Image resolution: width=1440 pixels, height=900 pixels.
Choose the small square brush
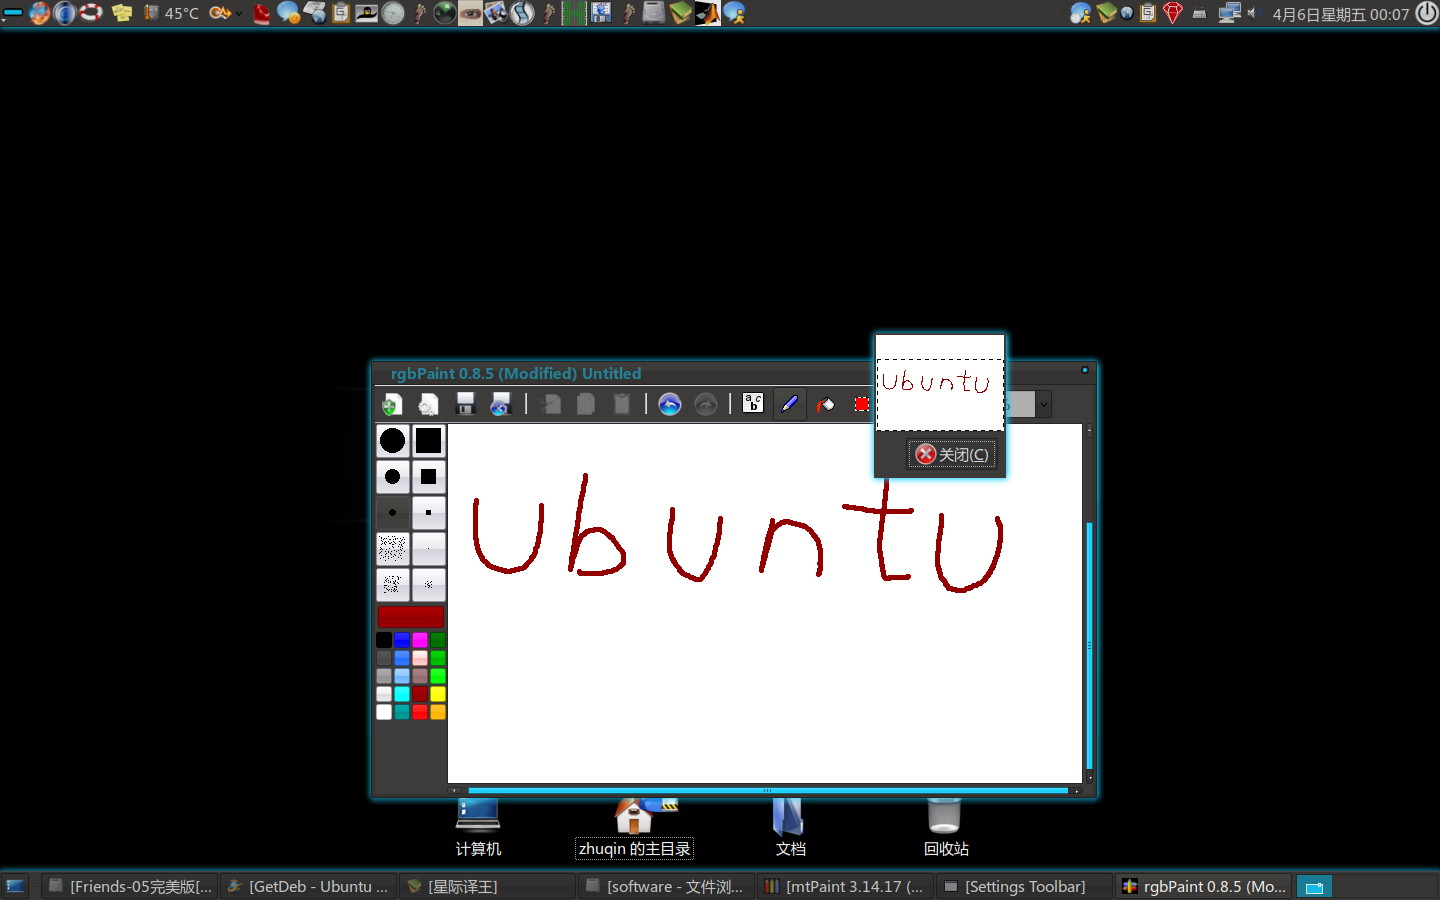tap(429, 512)
